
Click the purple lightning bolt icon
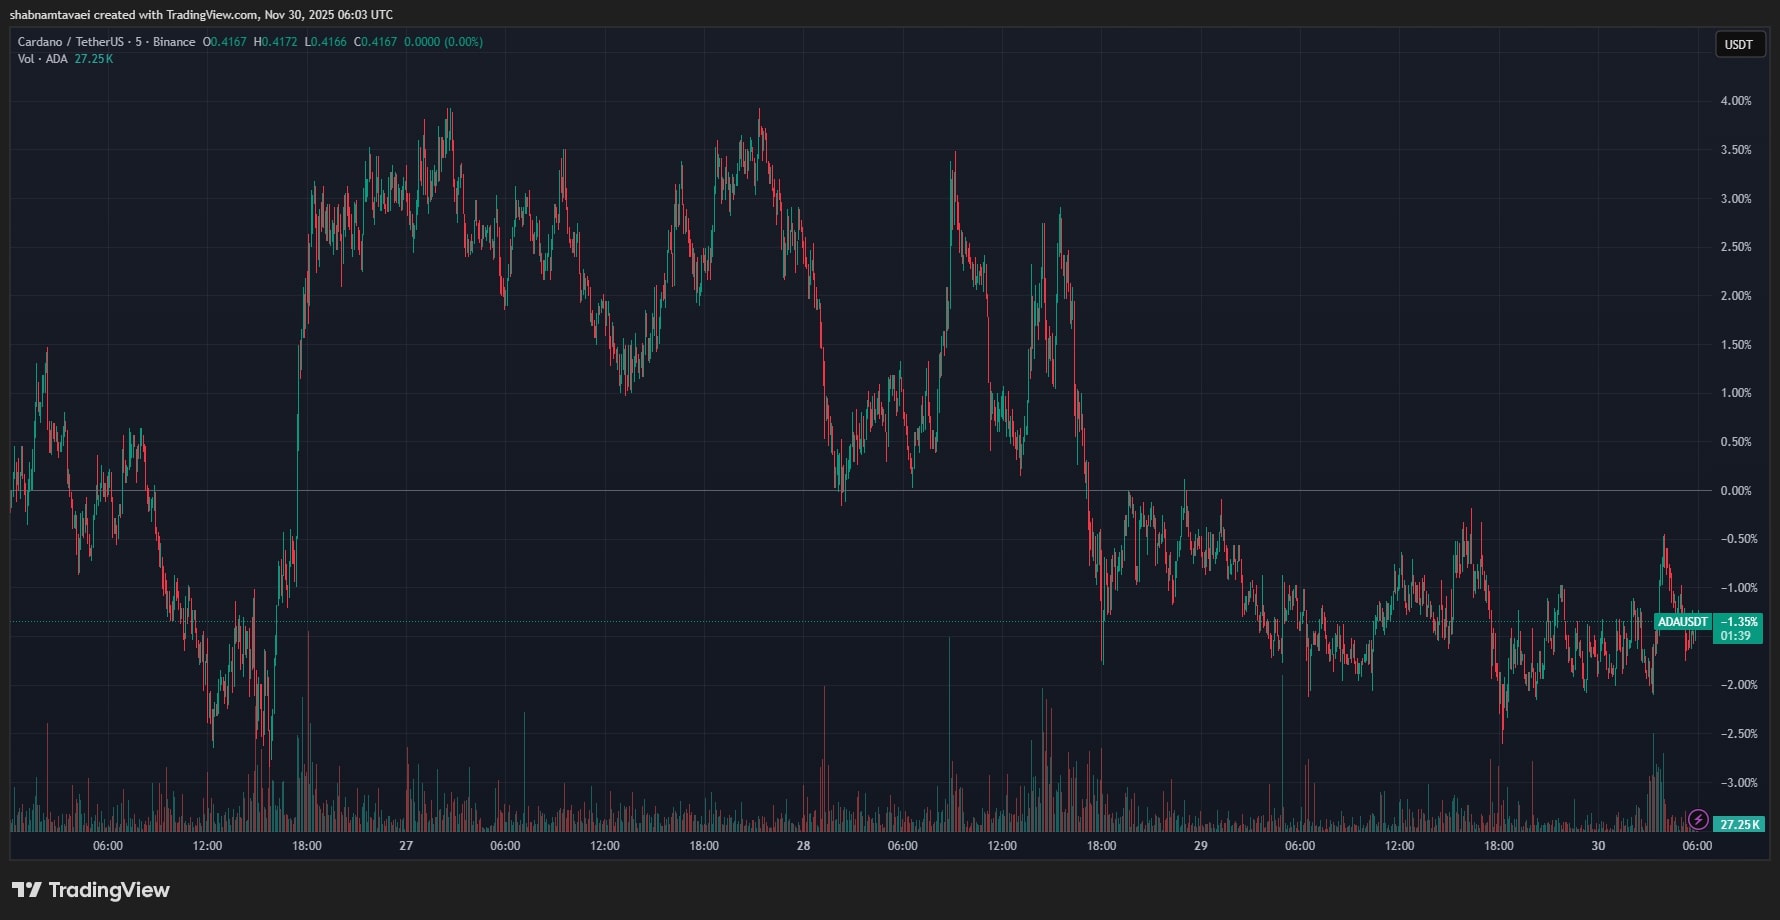1697,820
